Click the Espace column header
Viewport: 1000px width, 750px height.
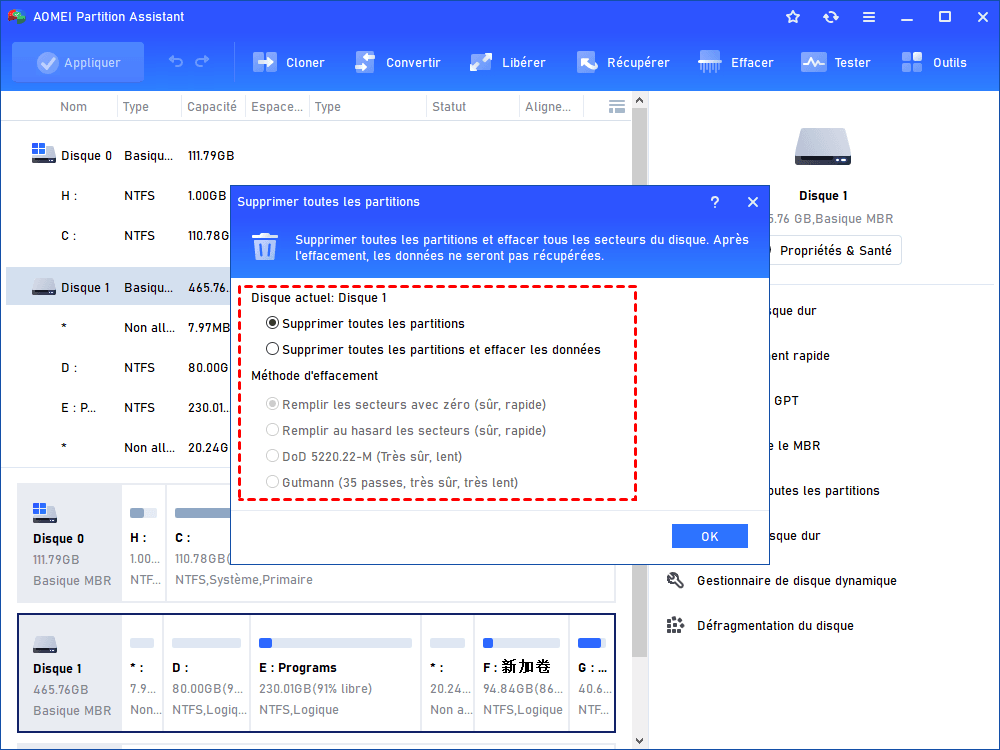tap(276, 107)
